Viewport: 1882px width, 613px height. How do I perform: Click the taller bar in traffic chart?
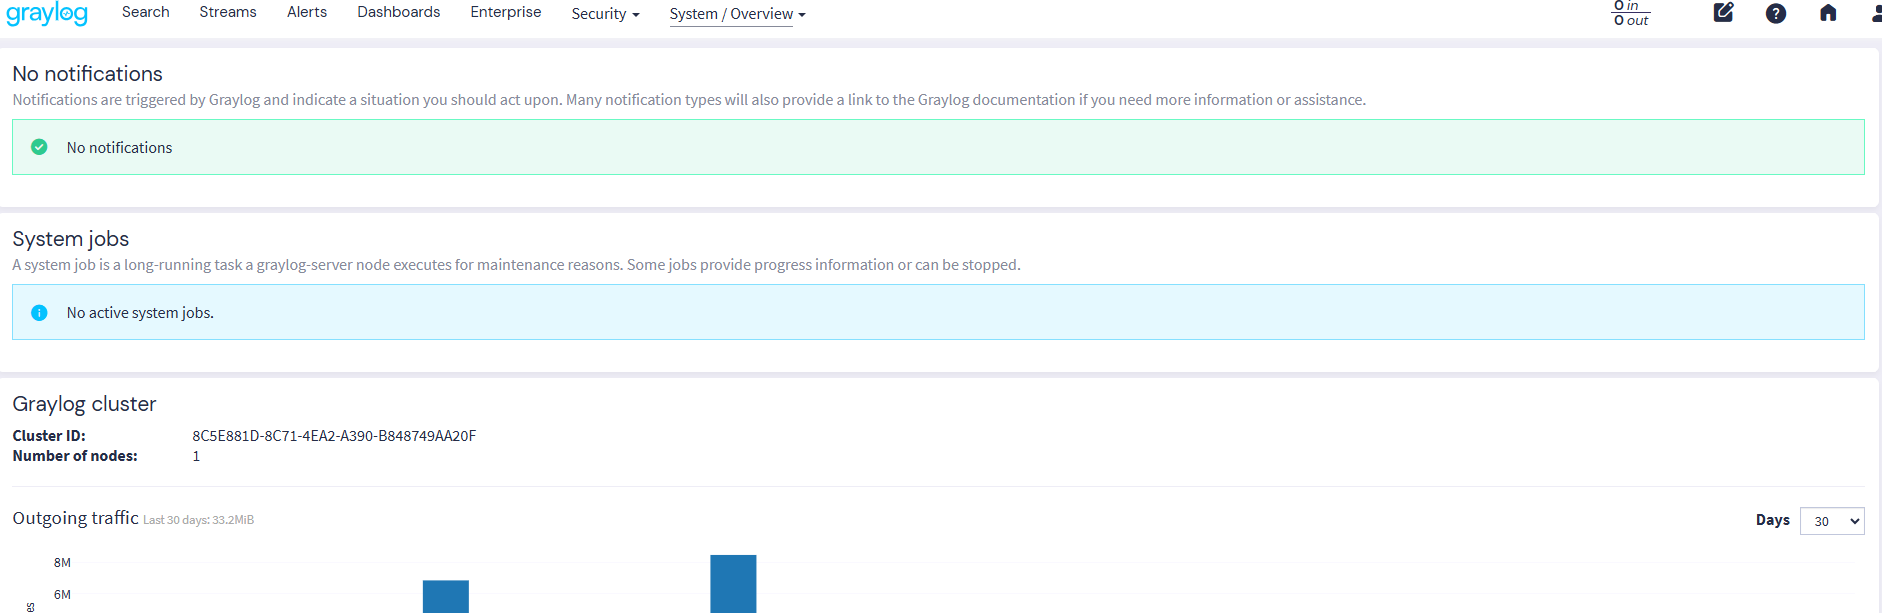(733, 584)
